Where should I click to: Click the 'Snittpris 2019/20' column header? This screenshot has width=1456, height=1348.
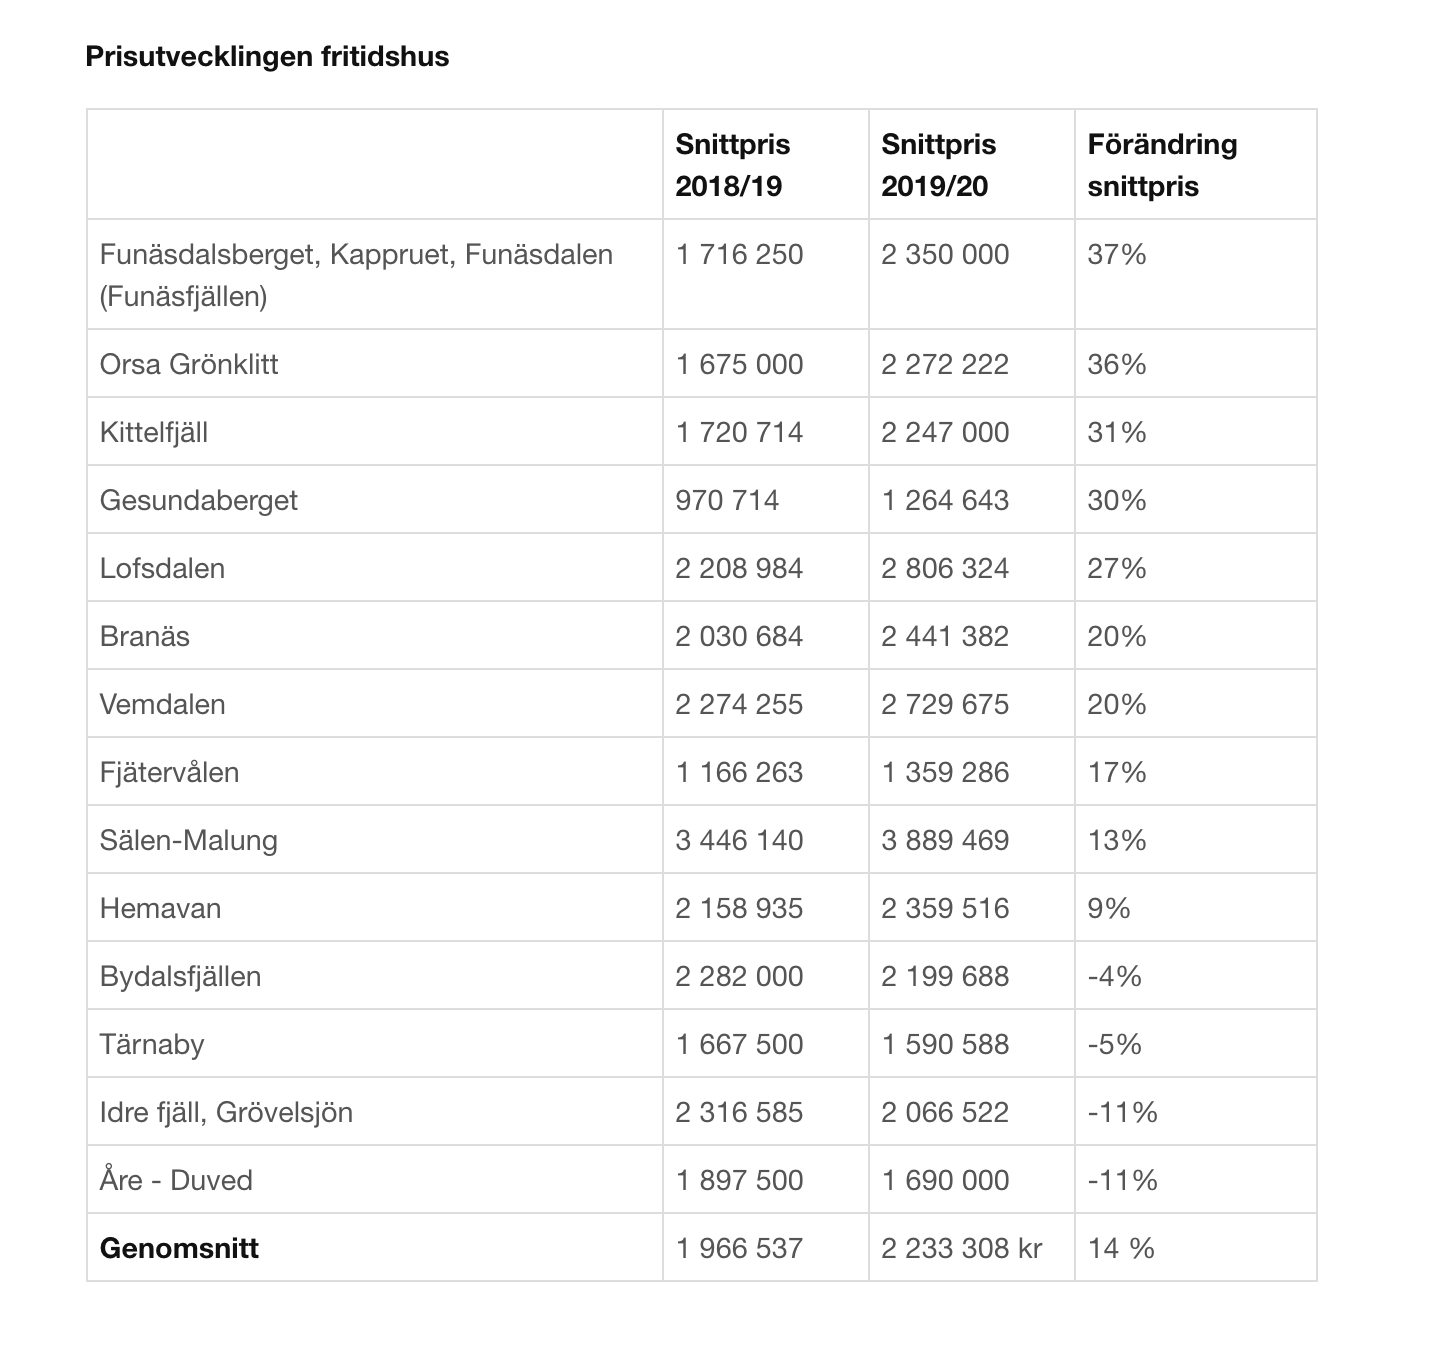[938, 165]
